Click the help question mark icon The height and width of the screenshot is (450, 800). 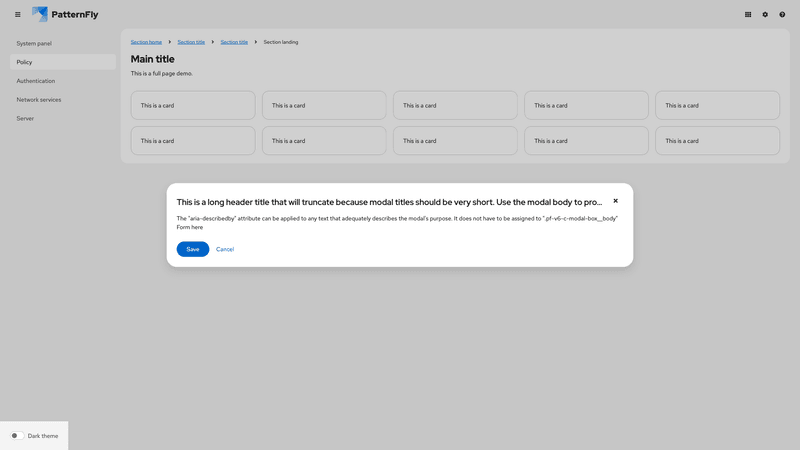pos(782,15)
